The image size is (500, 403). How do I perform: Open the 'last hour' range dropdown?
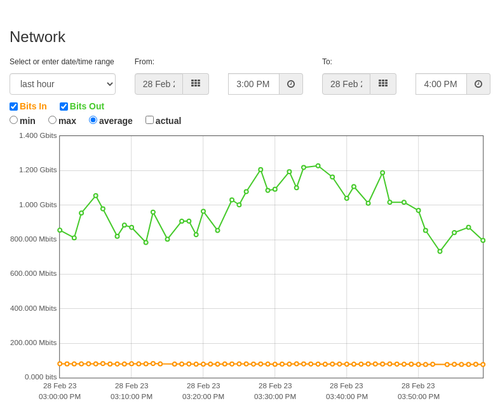tap(63, 84)
